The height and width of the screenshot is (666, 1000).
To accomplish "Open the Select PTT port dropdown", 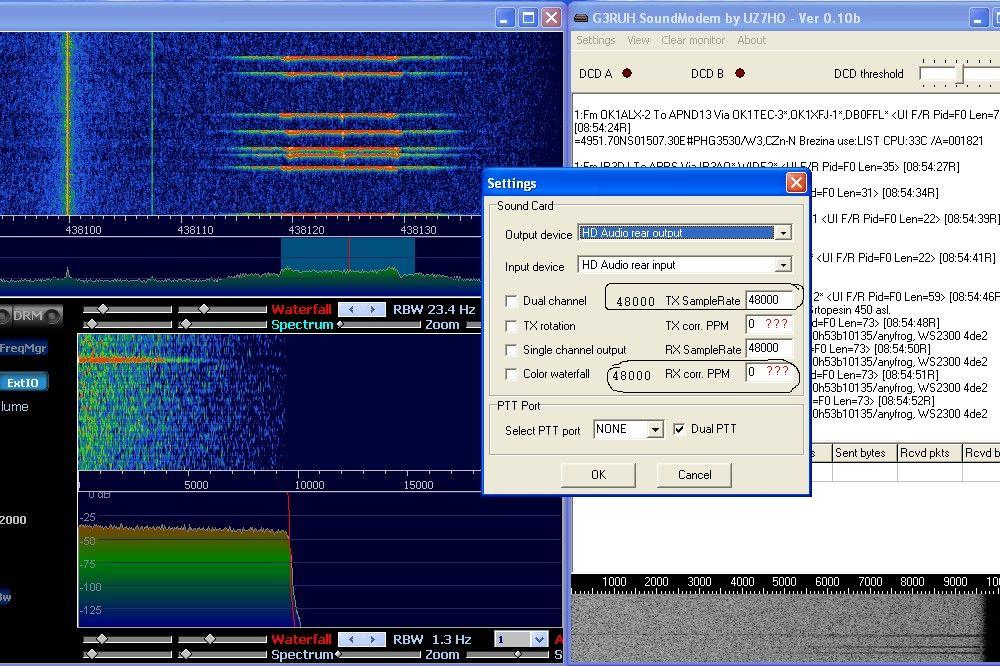I will [x=655, y=429].
